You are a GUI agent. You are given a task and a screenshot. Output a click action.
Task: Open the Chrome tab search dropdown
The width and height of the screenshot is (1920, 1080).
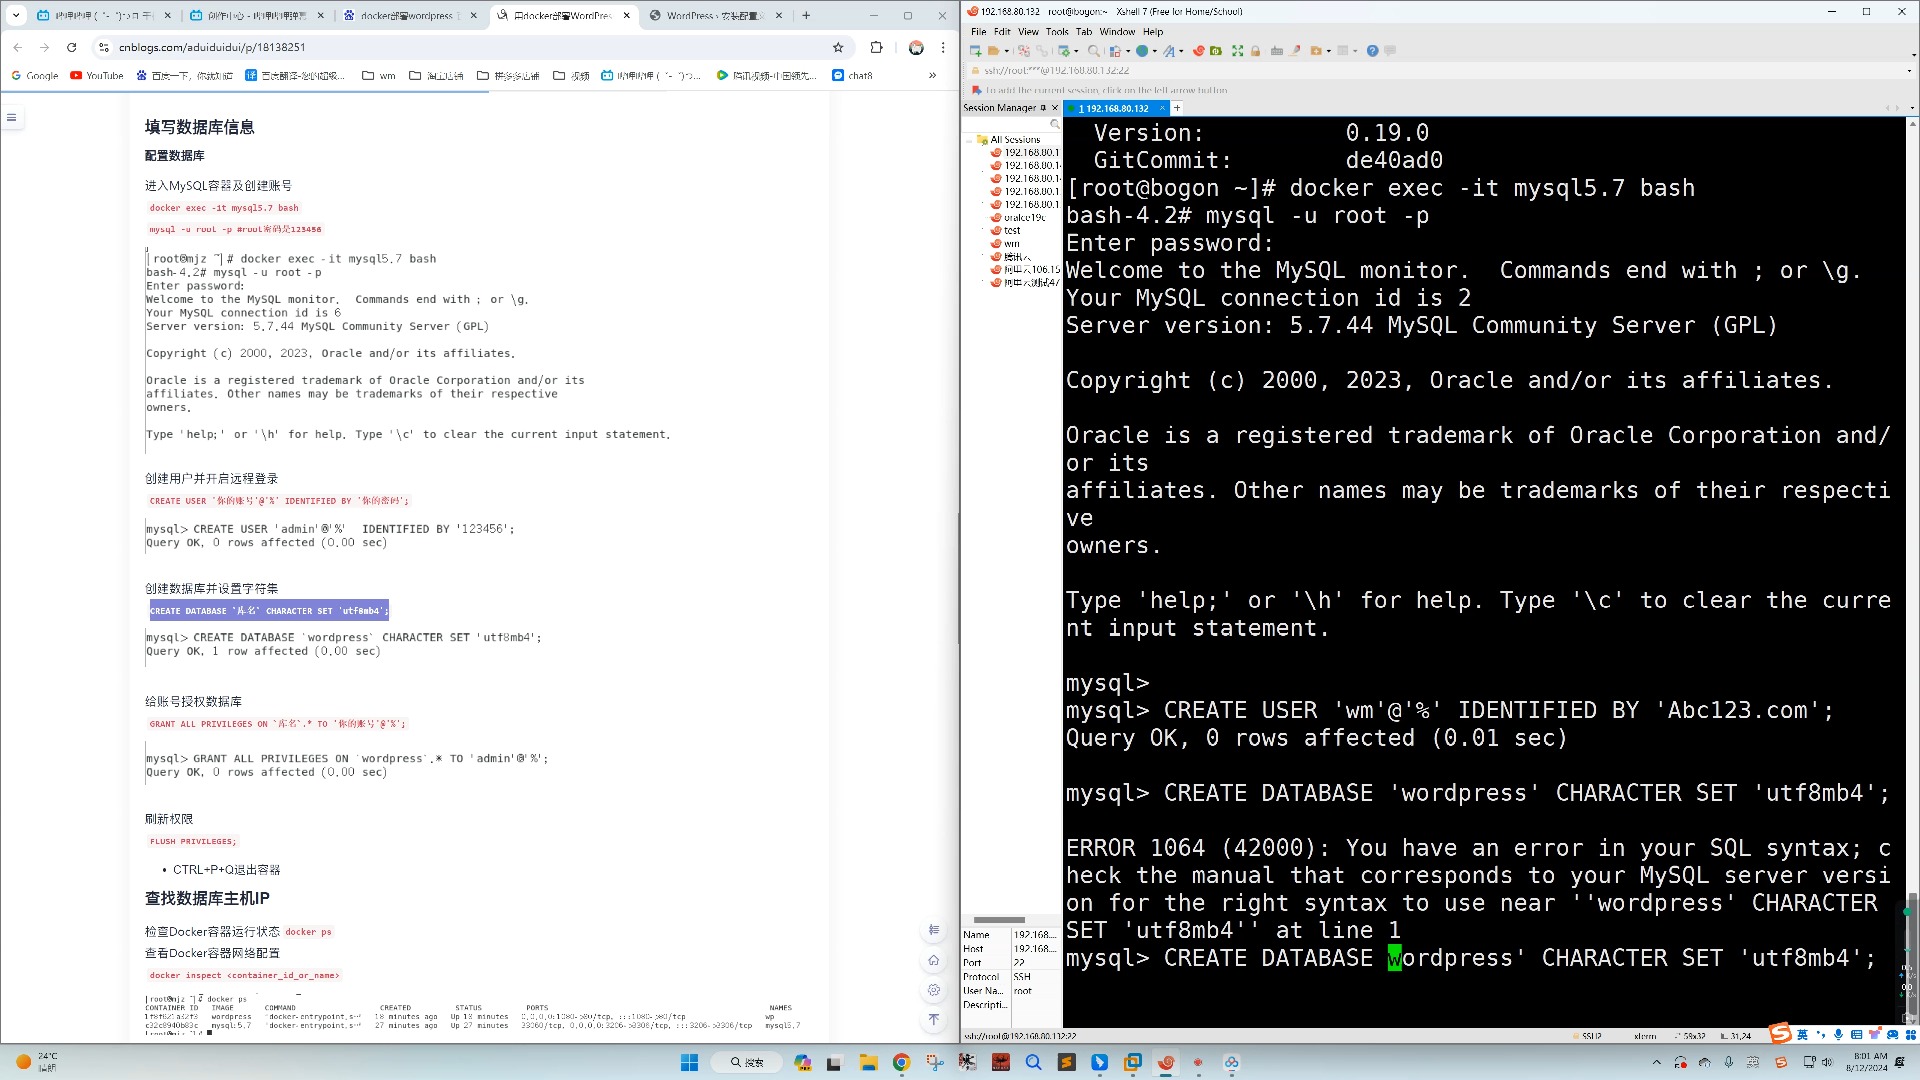pyautogui.click(x=16, y=15)
